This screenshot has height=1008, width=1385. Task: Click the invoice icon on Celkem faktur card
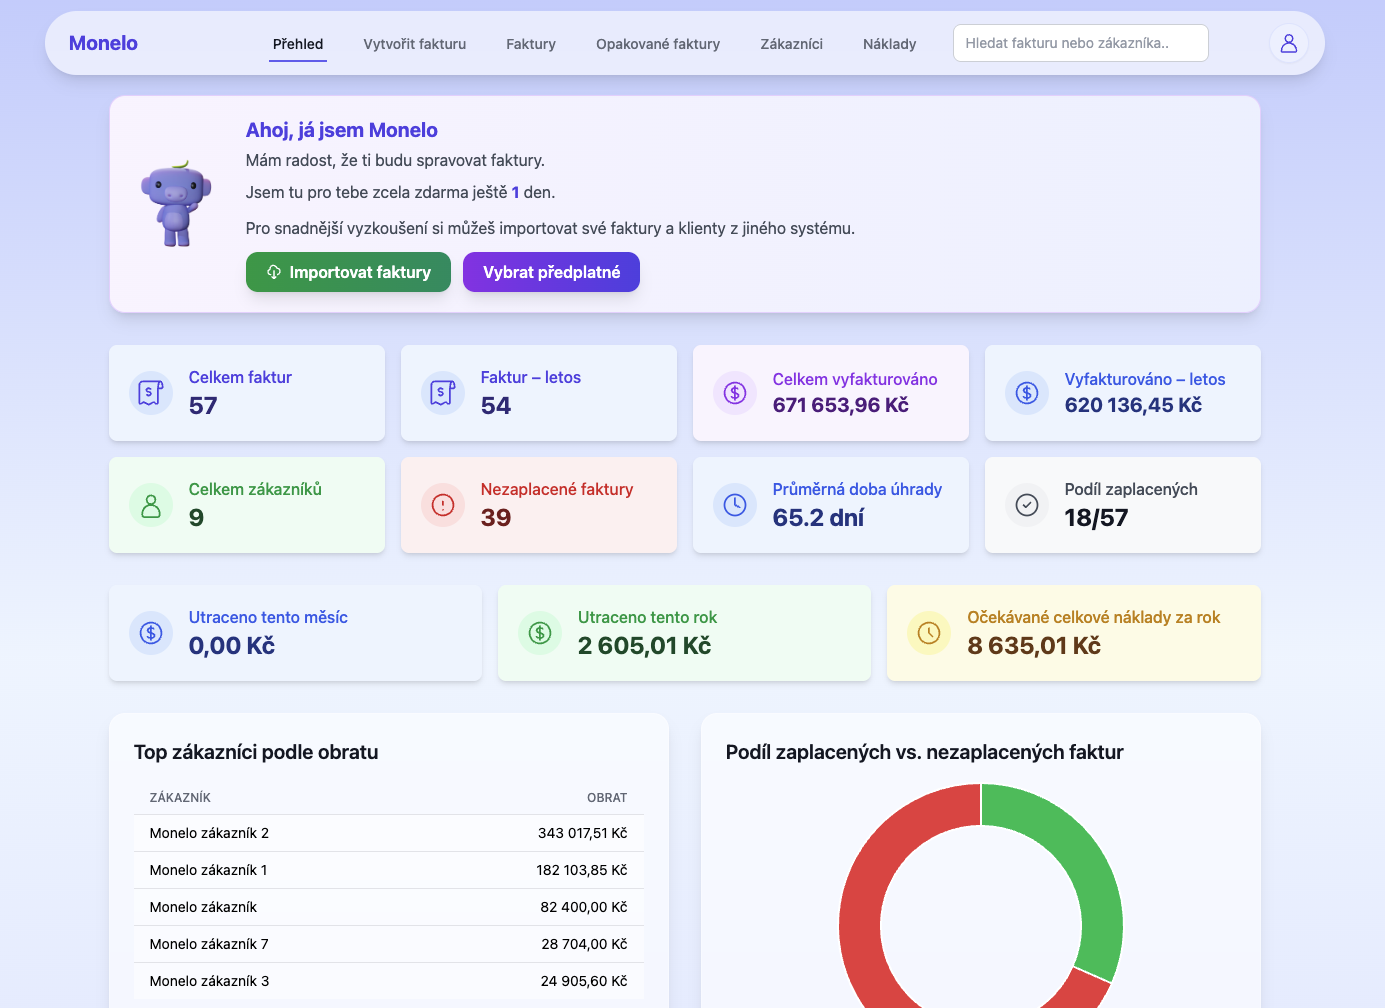click(x=151, y=393)
